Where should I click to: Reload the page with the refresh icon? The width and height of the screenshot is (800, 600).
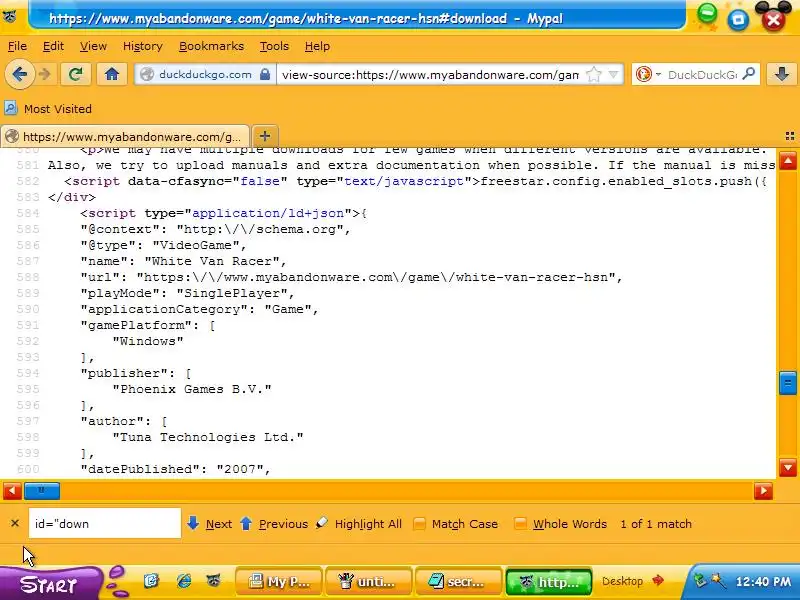(76, 74)
